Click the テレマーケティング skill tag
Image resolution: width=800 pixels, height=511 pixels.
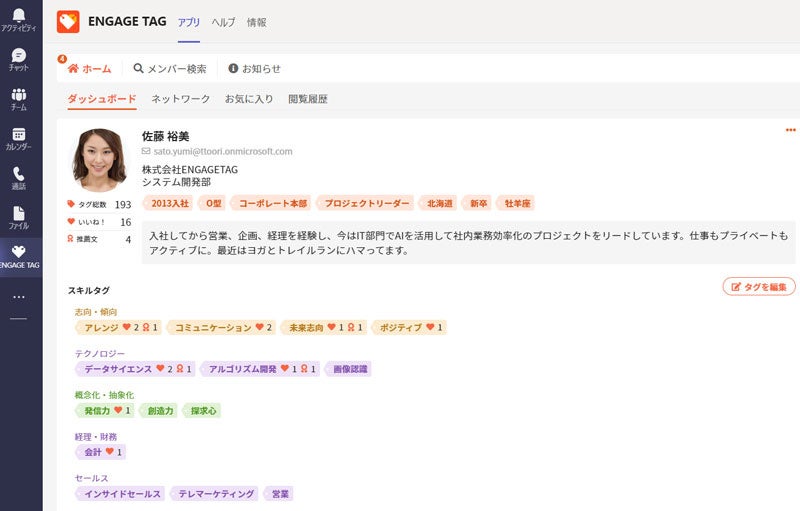(214, 493)
